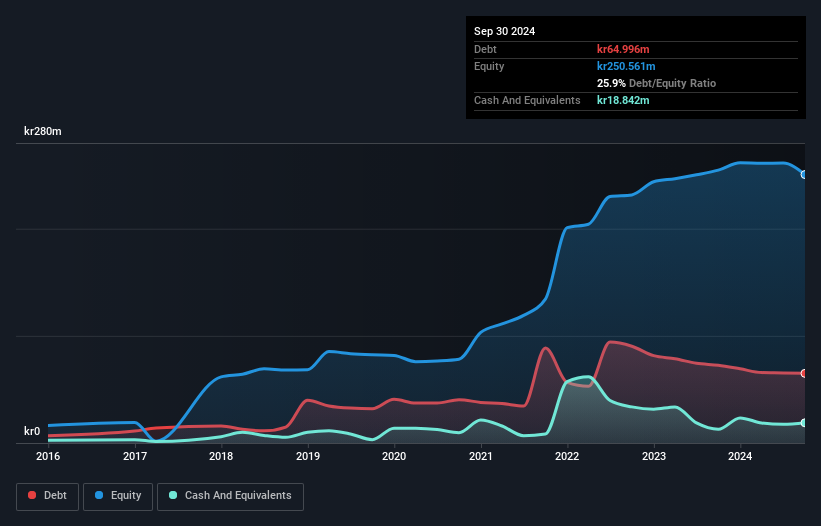Viewport: 821px width, 526px height.
Task: Toggle the Equity series legend button
Action: pos(118,496)
